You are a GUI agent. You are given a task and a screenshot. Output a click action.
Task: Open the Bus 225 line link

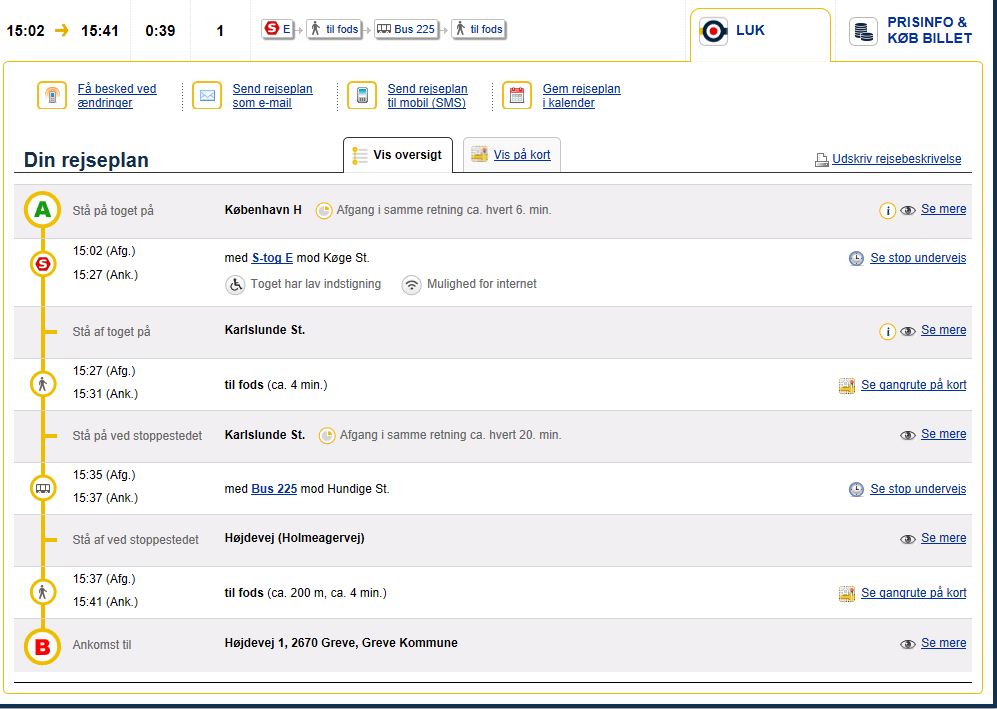pos(274,489)
